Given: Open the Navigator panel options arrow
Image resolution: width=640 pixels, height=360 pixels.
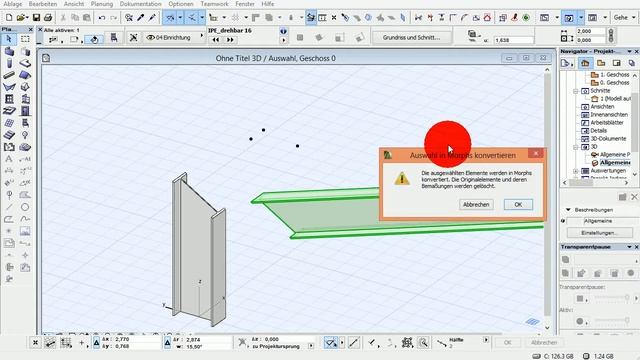Looking at the screenshot, I should pos(629,51).
